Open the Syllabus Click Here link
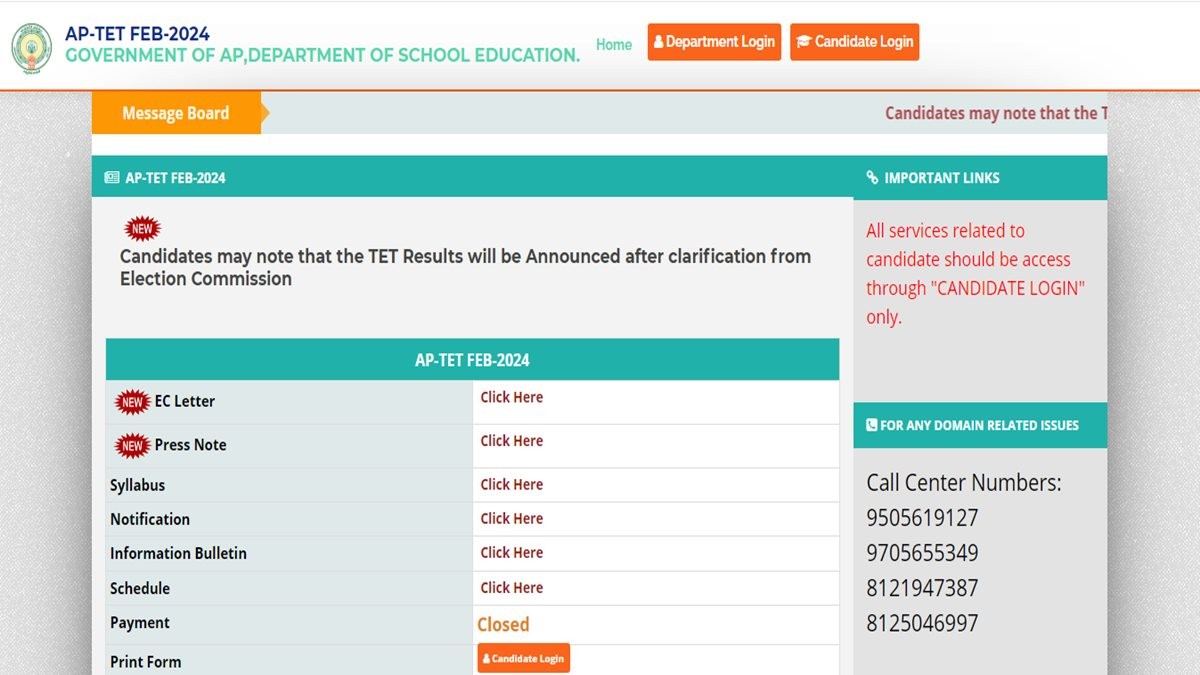 click(511, 485)
